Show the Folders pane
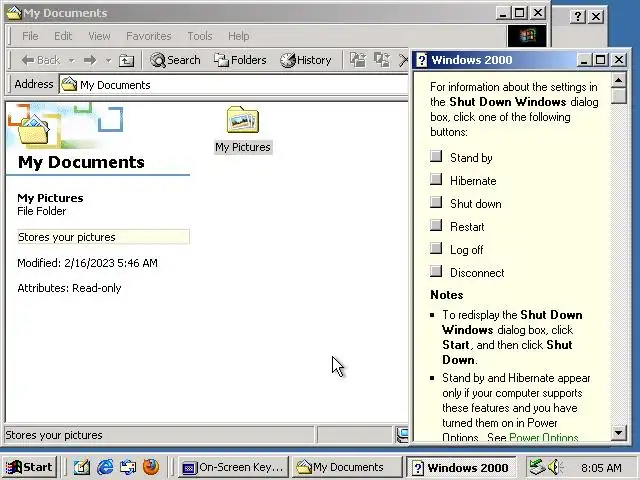Image resolution: width=640 pixels, height=480 pixels. pos(240,60)
